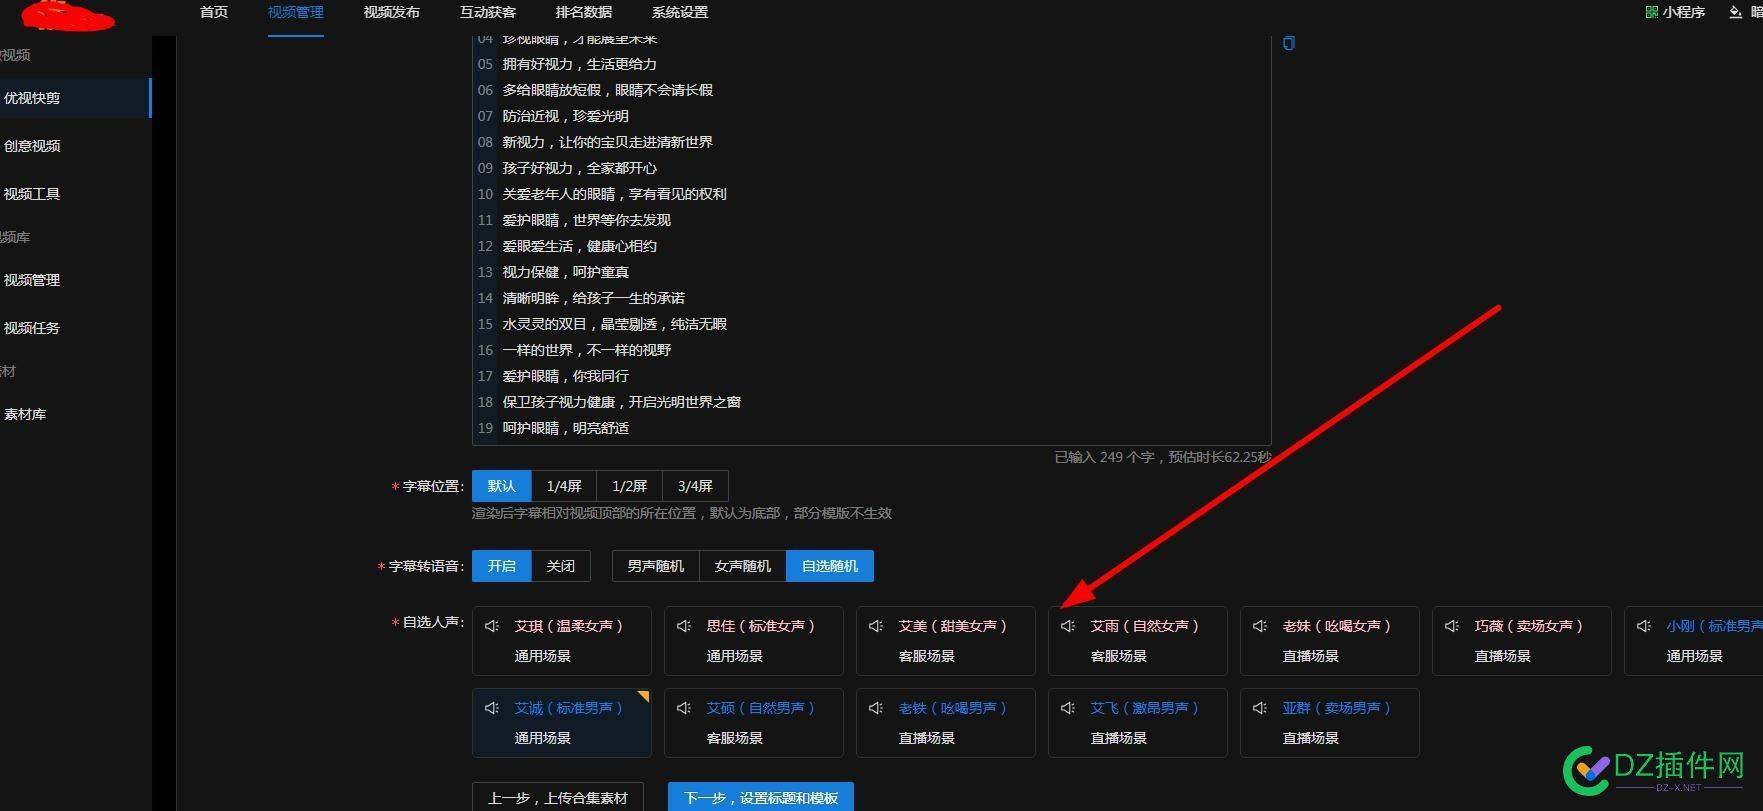The width and height of the screenshot is (1763, 811).
Task: Choose the 女声随机 voice option
Action: point(743,566)
